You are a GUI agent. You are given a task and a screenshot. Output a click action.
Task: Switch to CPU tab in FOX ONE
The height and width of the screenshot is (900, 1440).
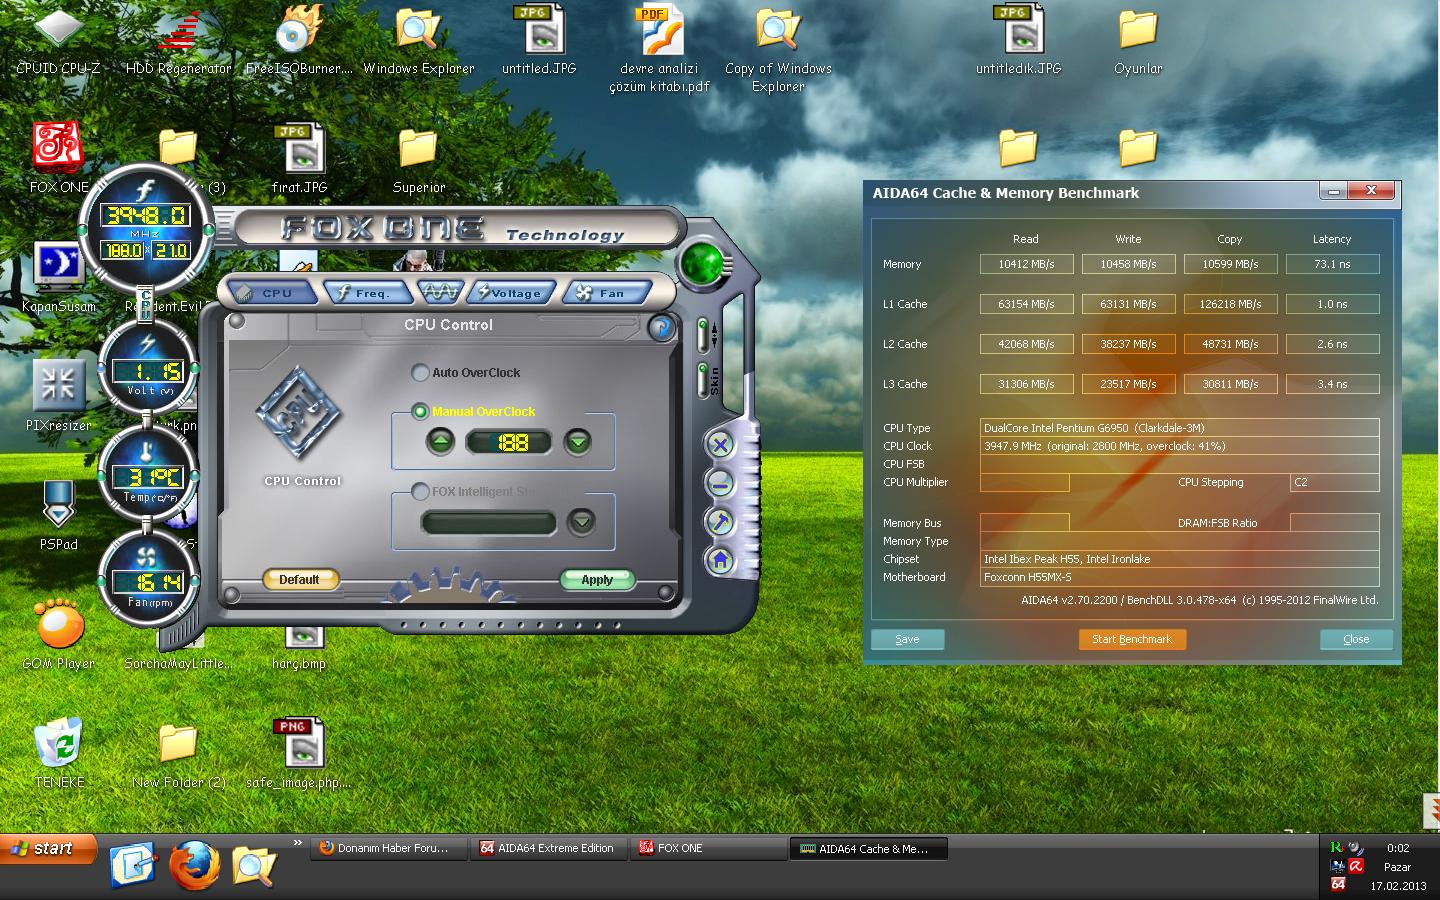[x=272, y=293]
